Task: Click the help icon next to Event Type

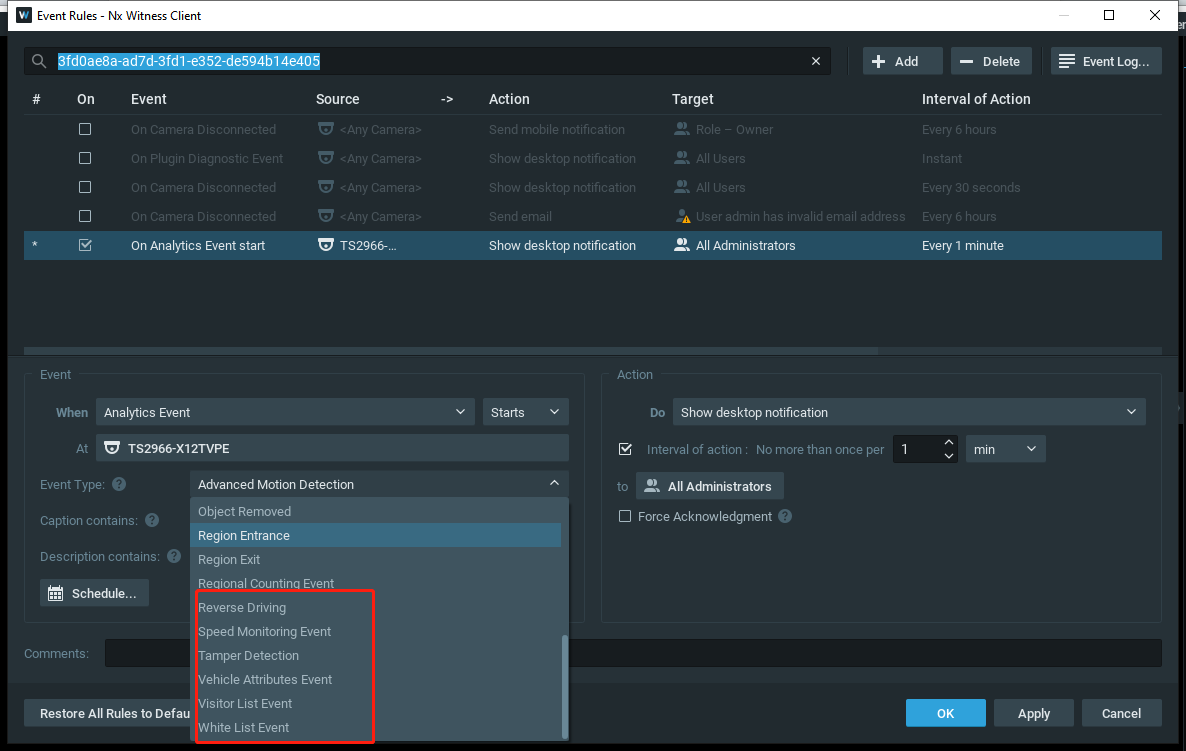Action: (119, 484)
